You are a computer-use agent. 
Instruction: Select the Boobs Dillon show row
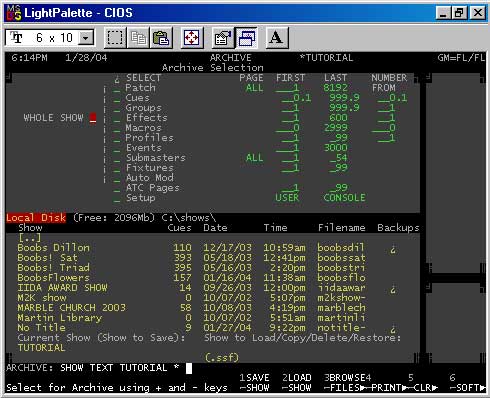(213, 248)
